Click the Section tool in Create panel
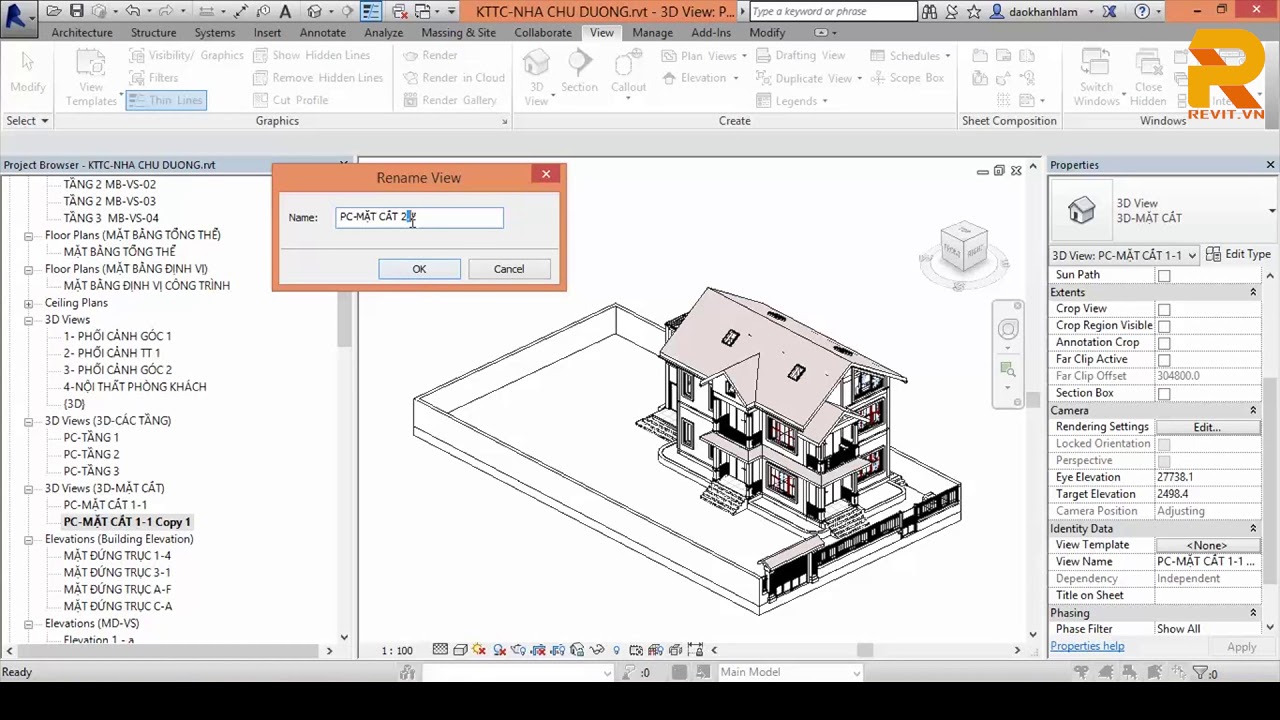Viewport: 1280px width, 720px height. (x=579, y=72)
